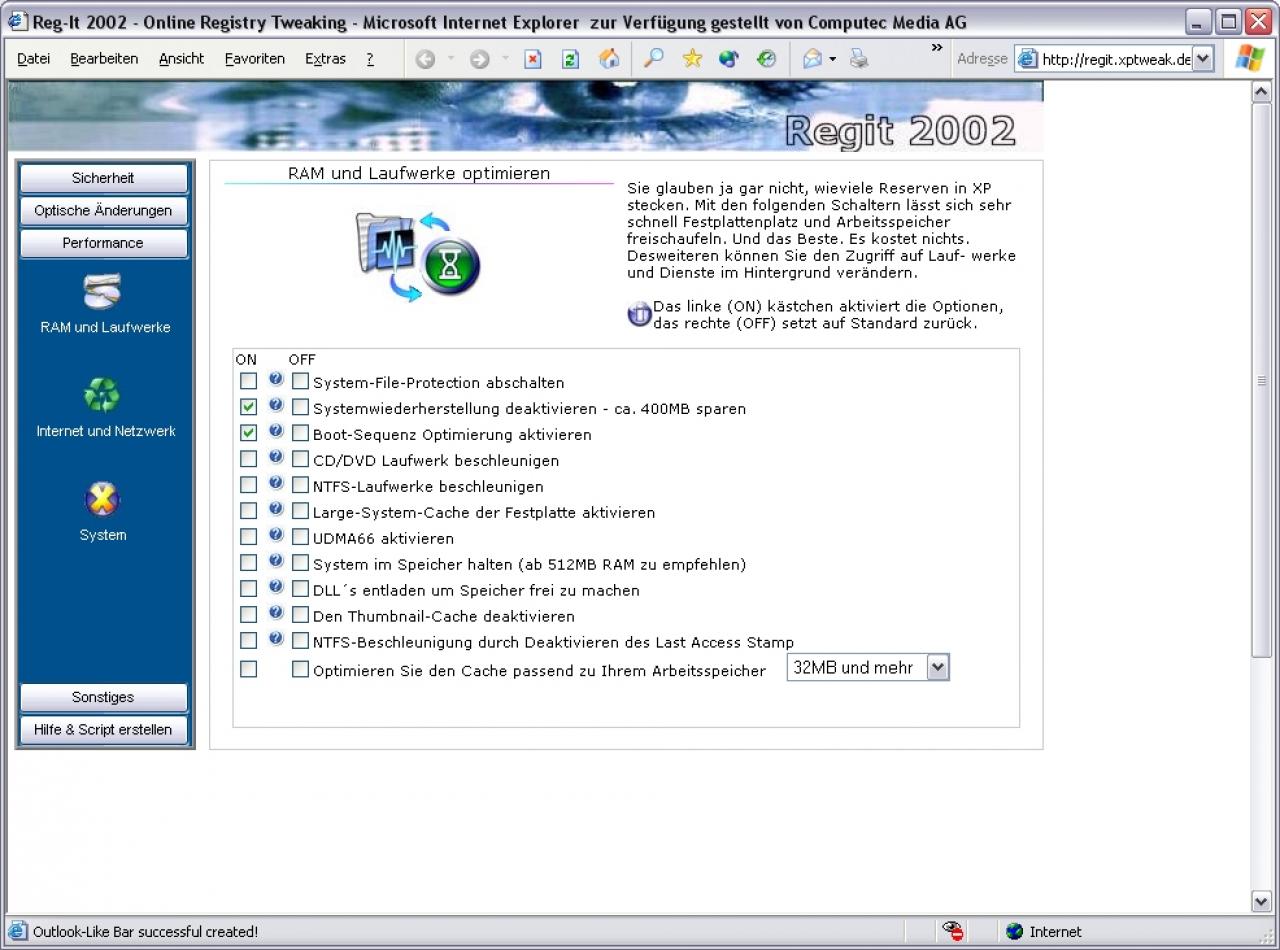Open Favorites star icon in toolbar
Screen dimensions: 1280x950
click(x=692, y=59)
